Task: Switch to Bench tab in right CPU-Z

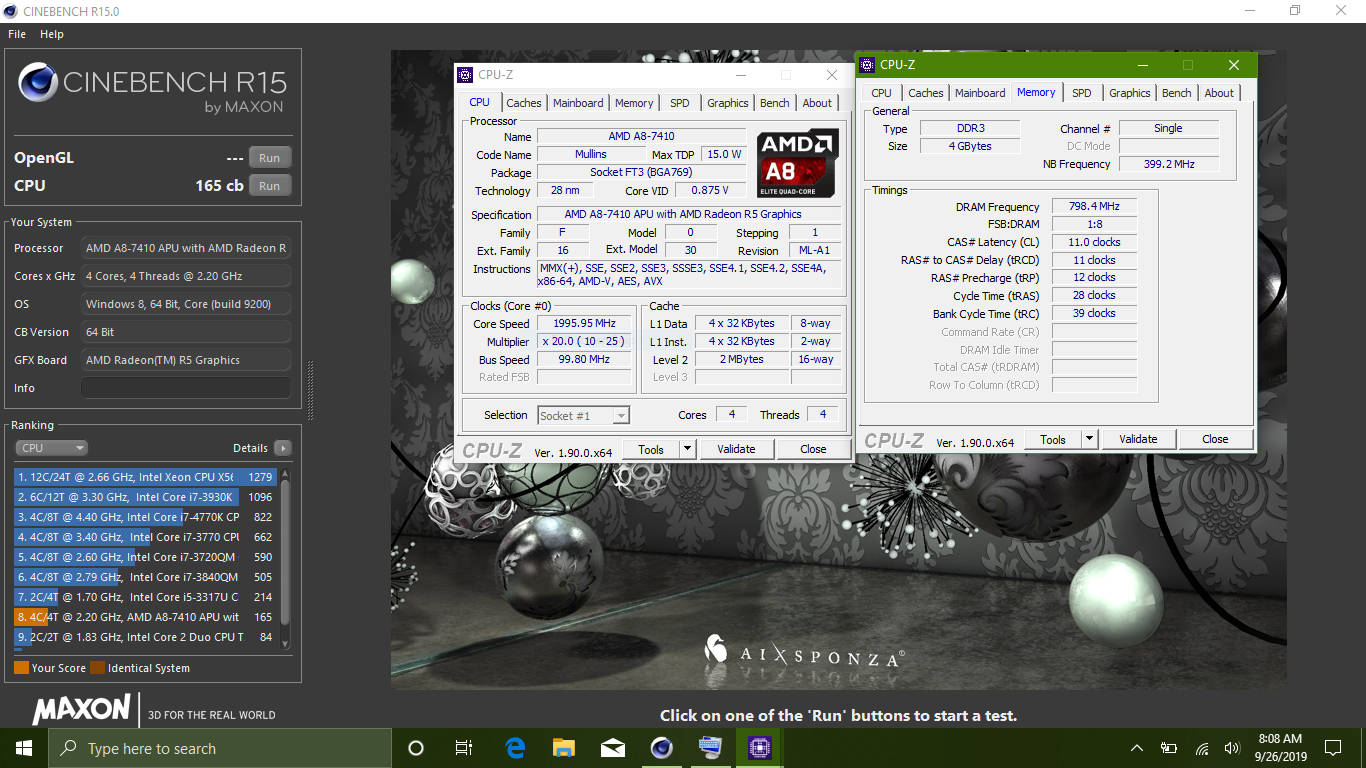Action: click(1177, 93)
